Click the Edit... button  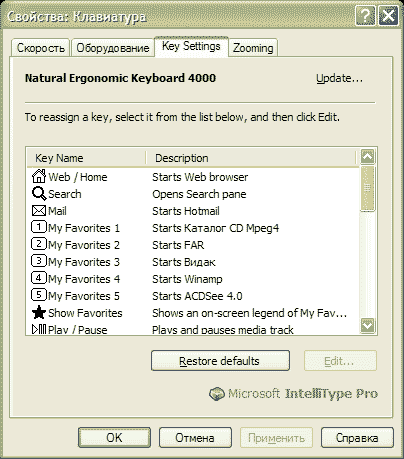(x=340, y=361)
